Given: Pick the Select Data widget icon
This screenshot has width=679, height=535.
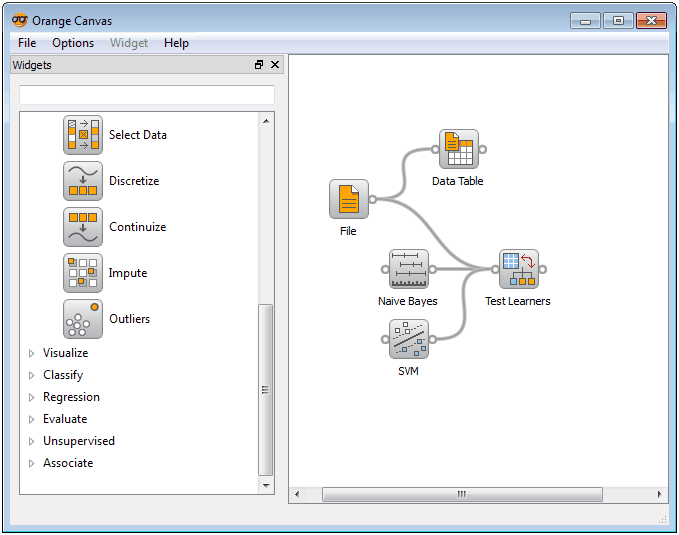Looking at the screenshot, I should tap(83, 135).
